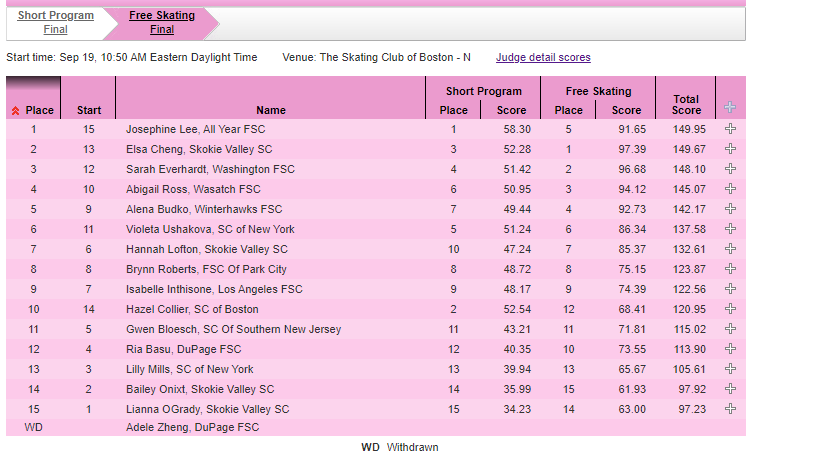
Task: Select the Free Skating Final tab
Action: (161, 22)
